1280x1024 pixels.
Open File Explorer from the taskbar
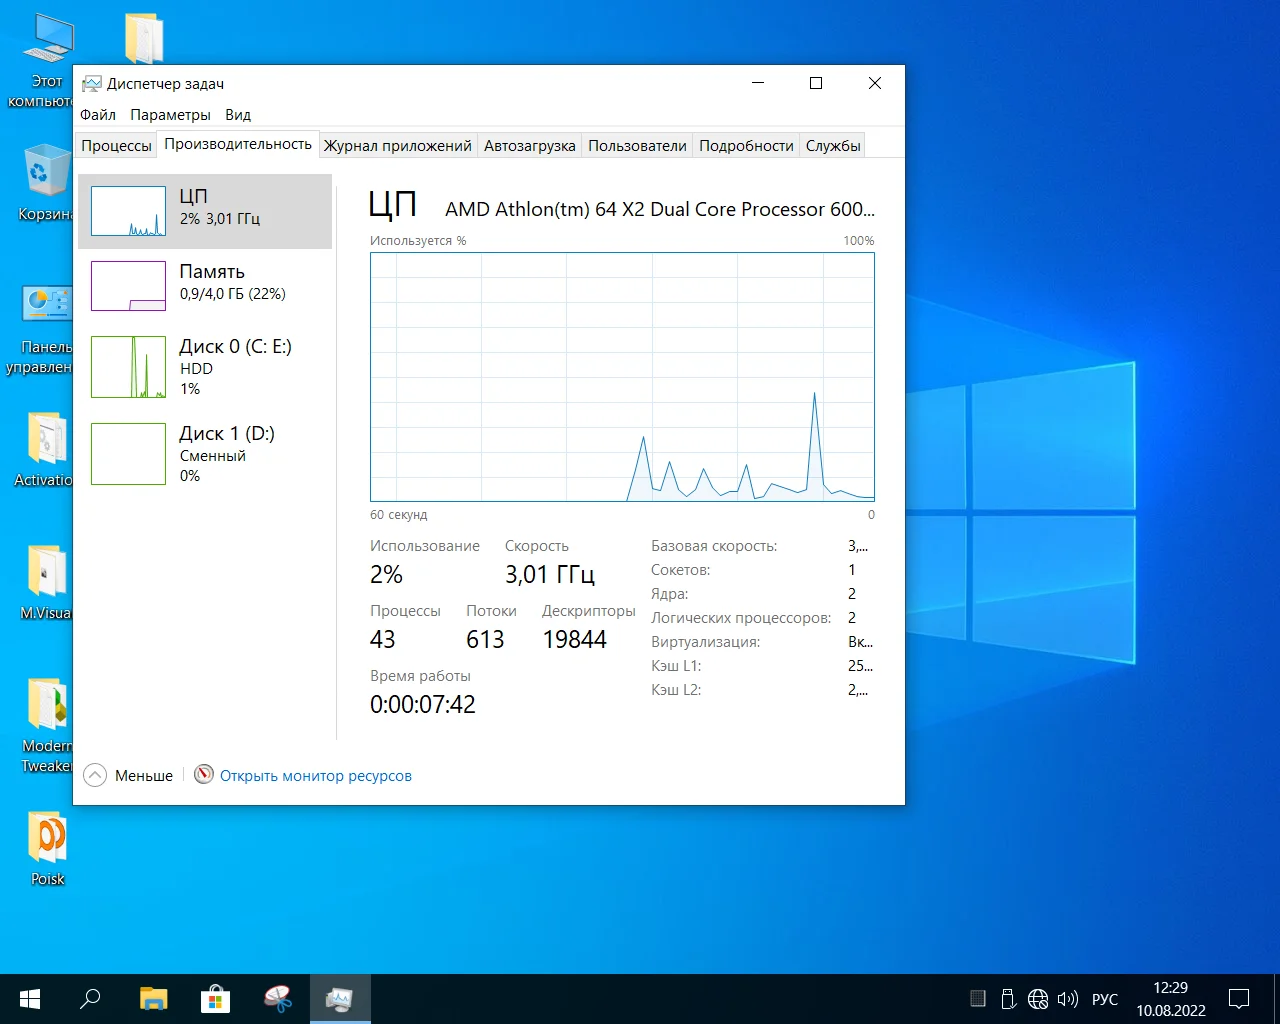click(x=153, y=999)
